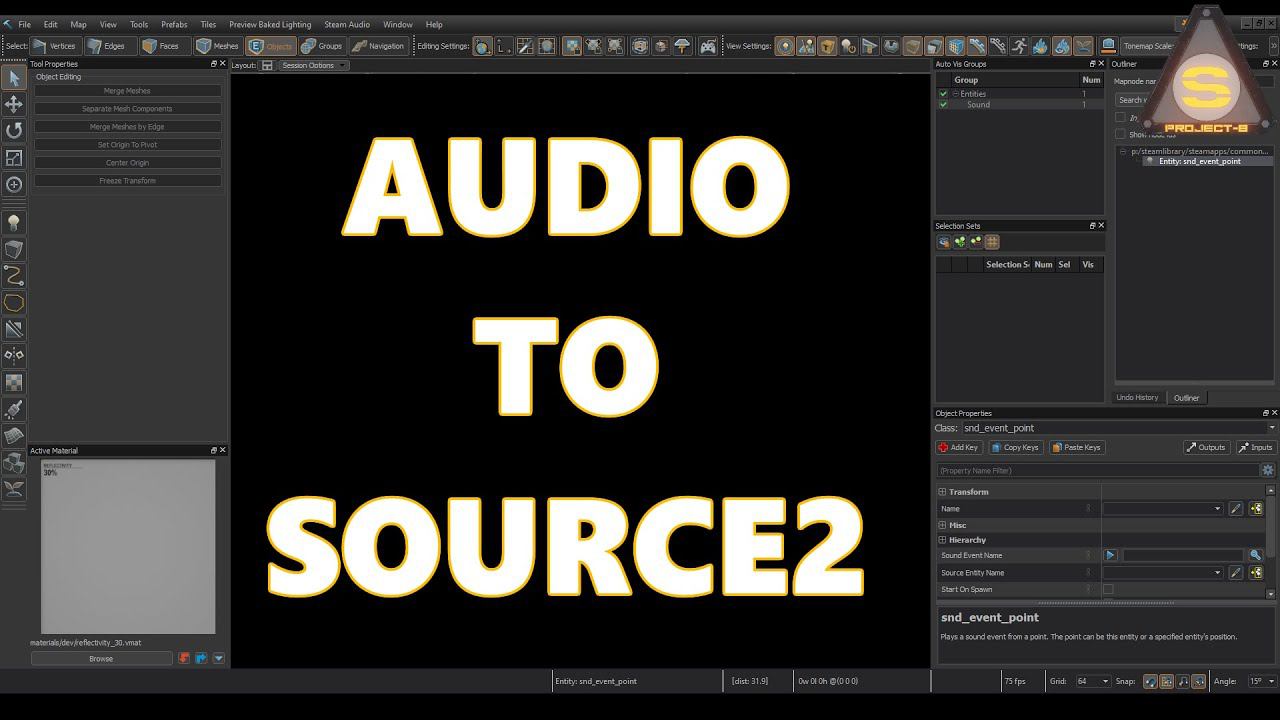The image size is (1280, 720).
Task: Select the Clipping tool
Action: (14, 328)
